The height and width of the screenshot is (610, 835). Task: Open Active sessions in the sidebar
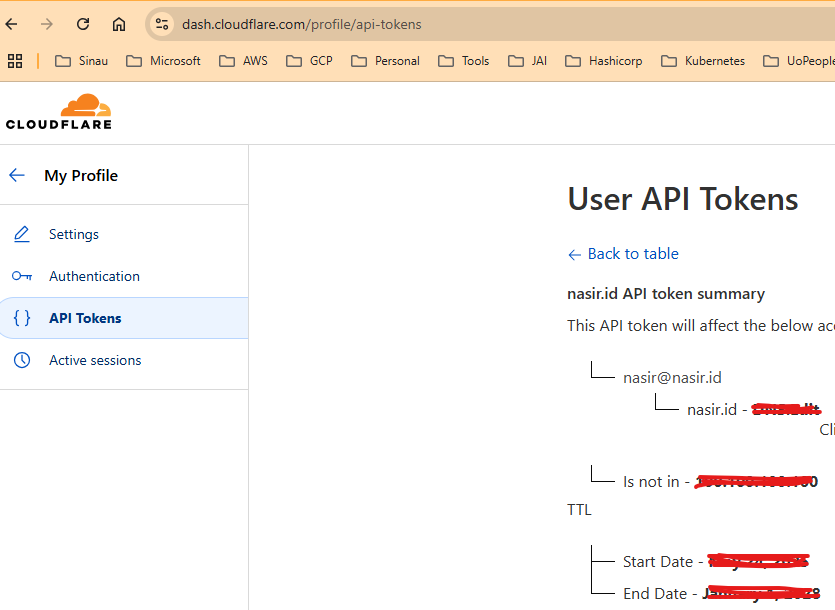(x=95, y=360)
